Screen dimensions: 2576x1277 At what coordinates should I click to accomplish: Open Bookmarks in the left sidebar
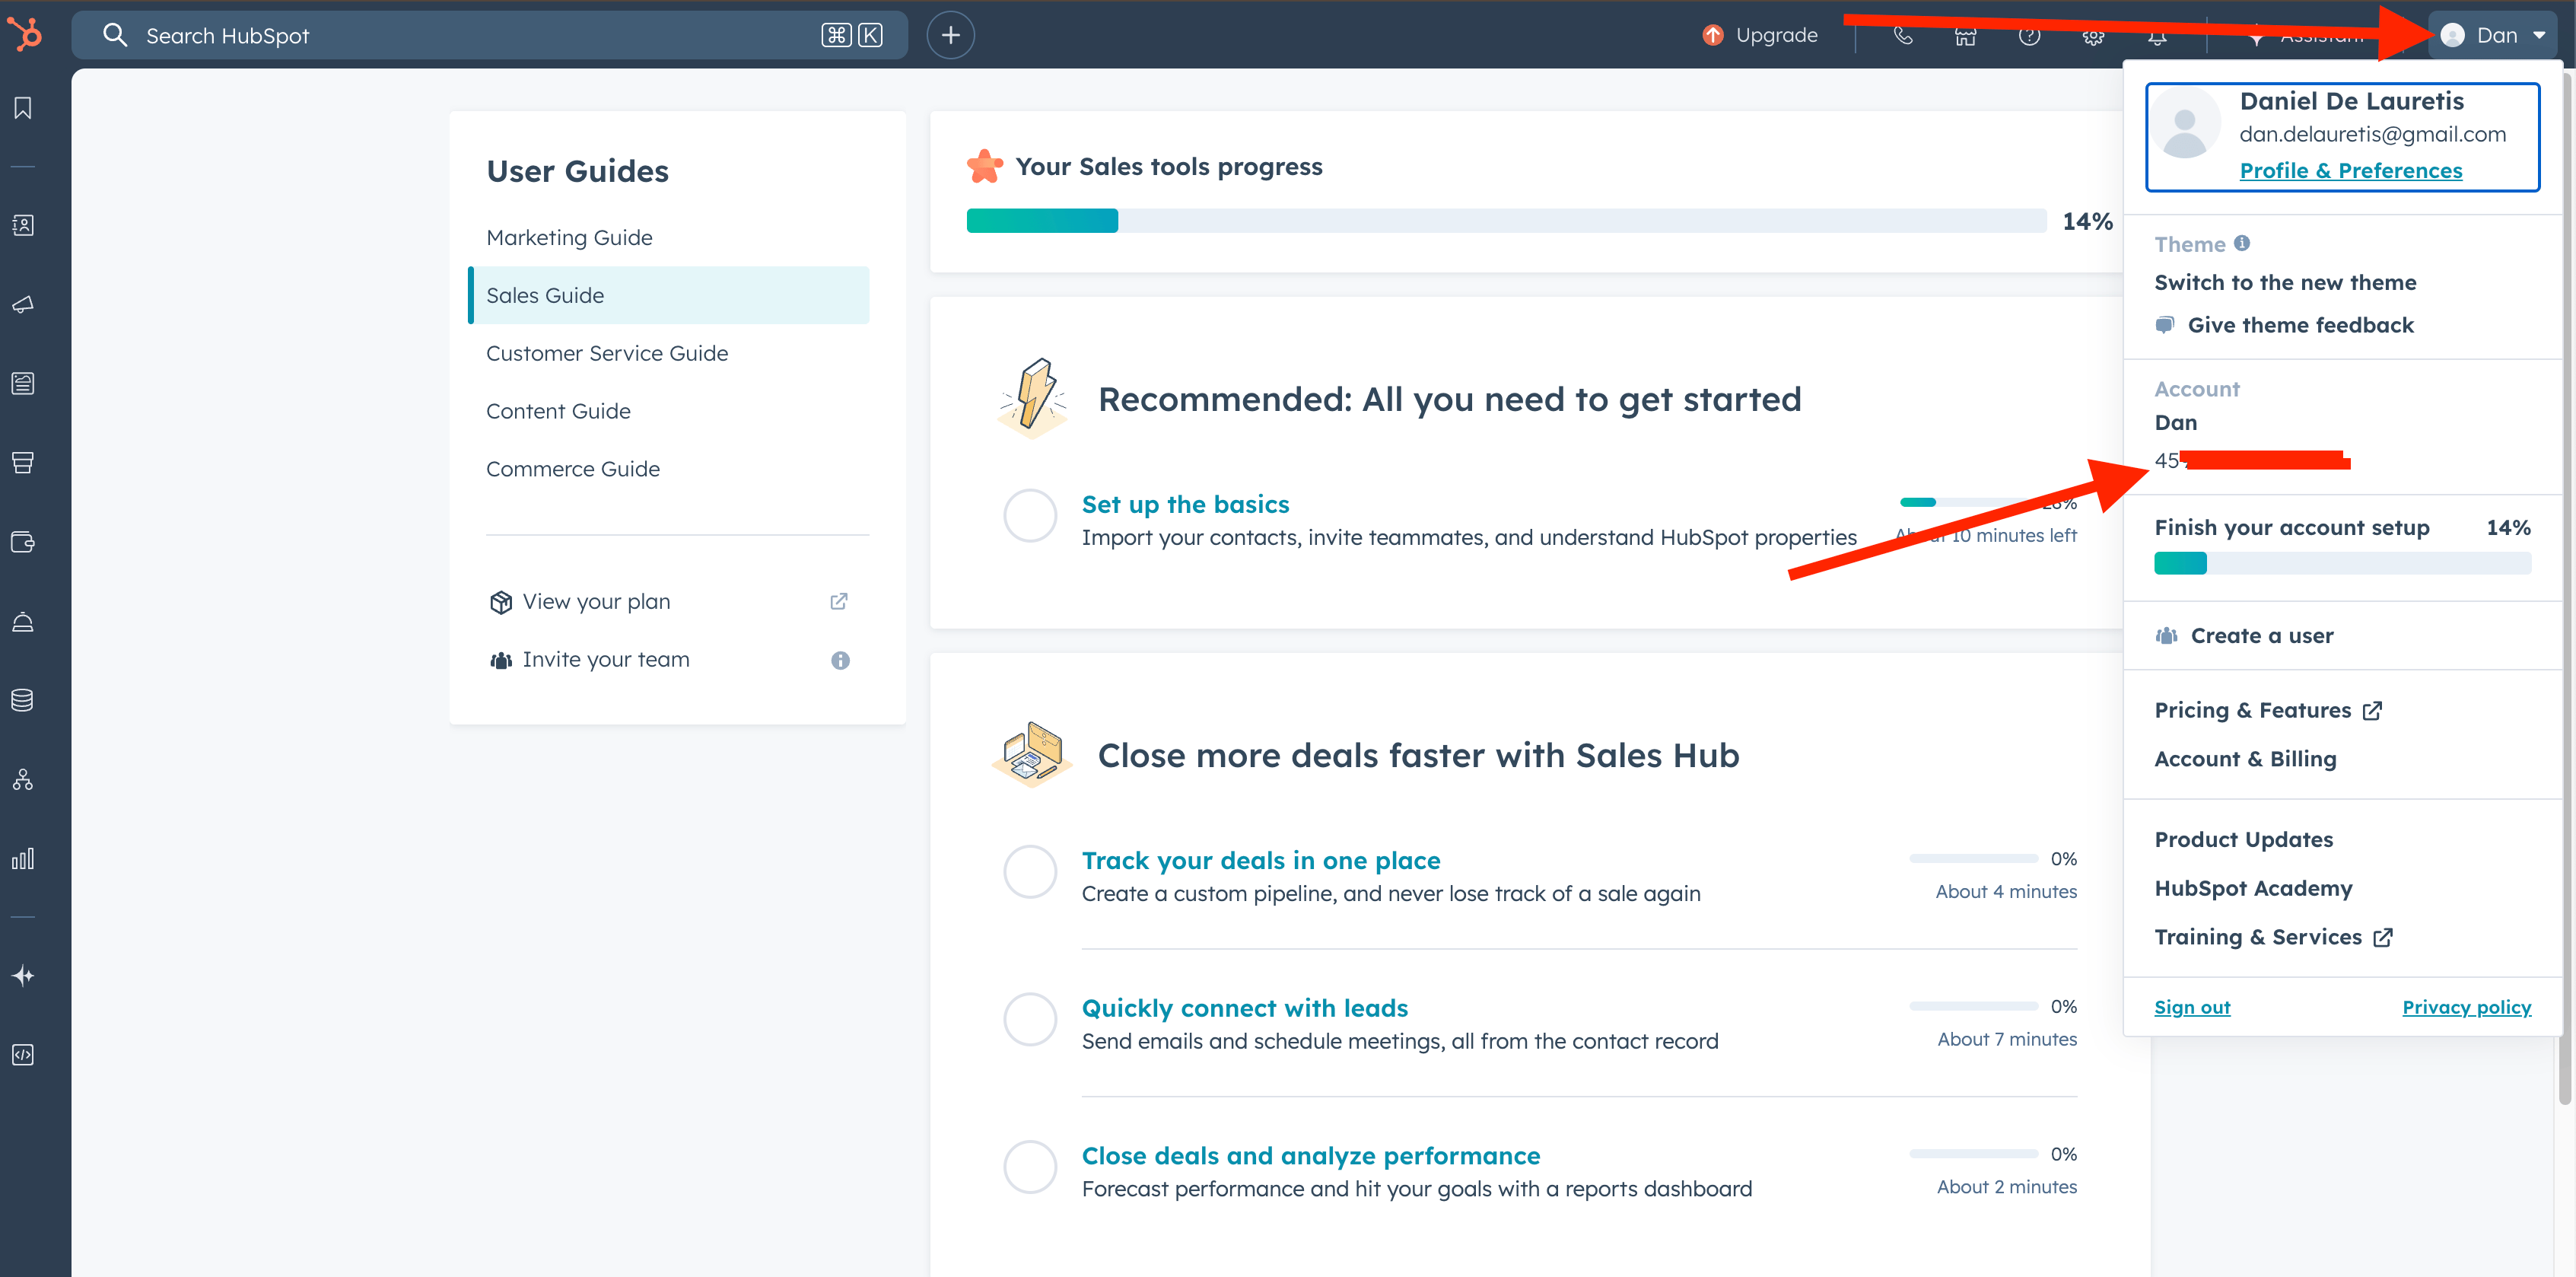(23, 108)
